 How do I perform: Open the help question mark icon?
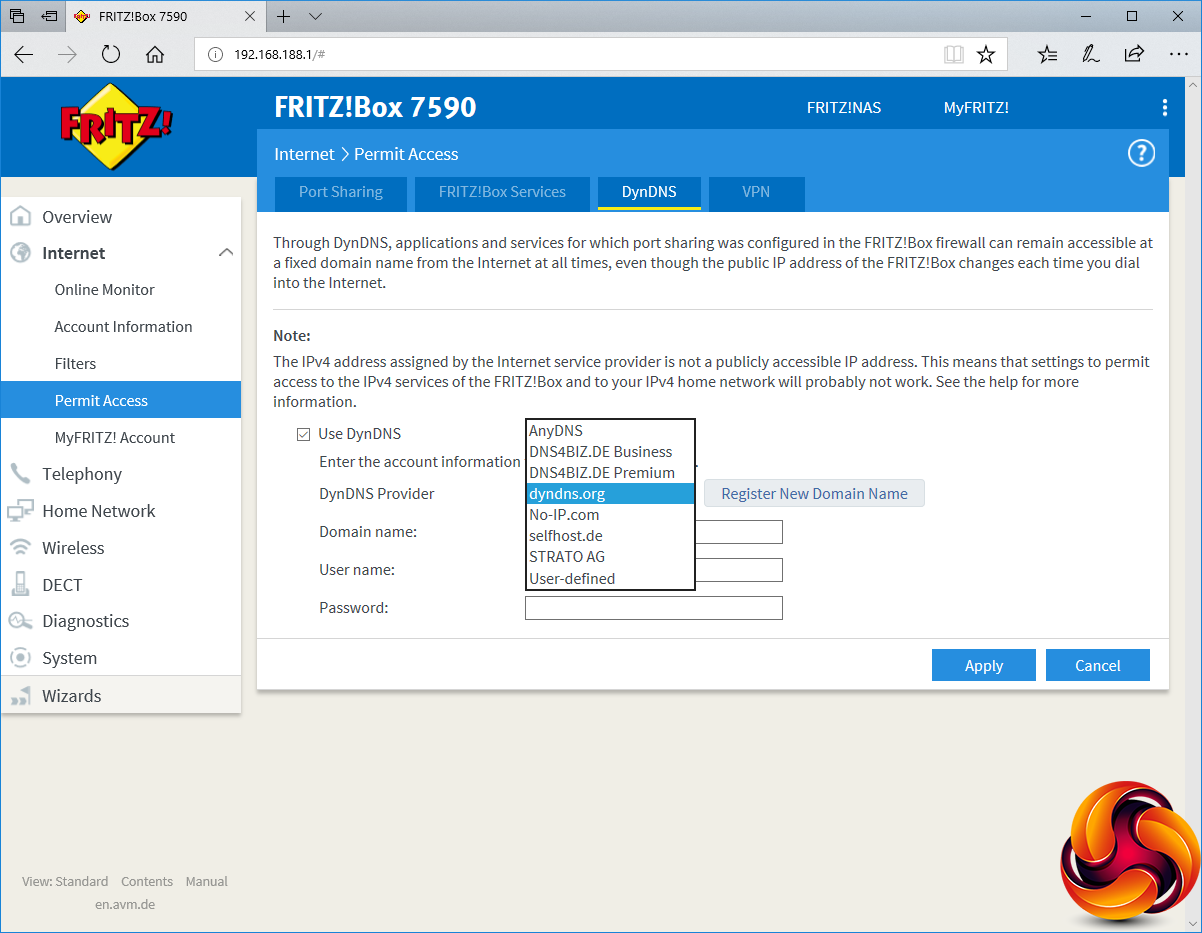coord(1141,153)
